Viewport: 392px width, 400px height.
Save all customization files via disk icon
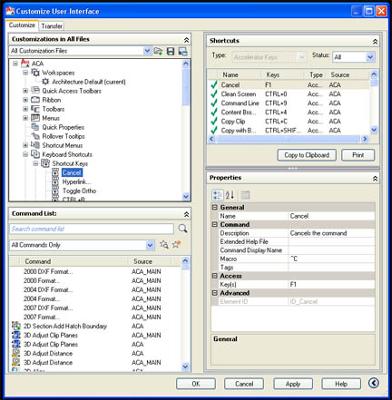(x=170, y=51)
